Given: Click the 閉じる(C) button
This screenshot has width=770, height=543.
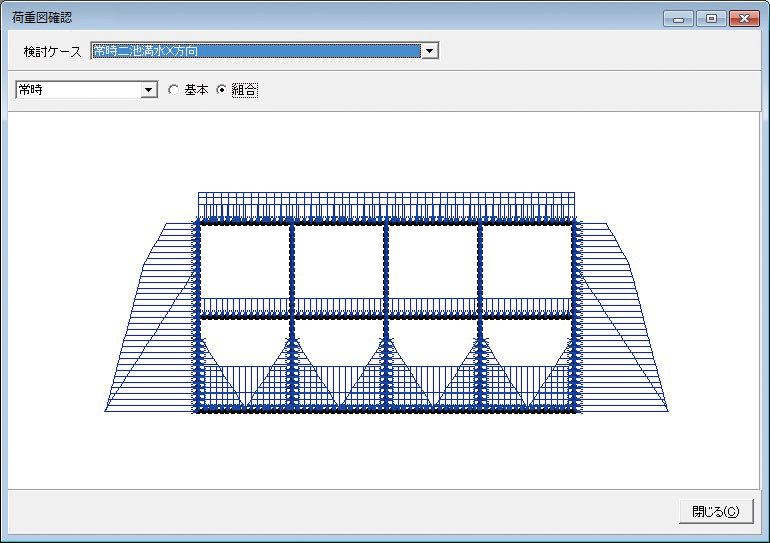Looking at the screenshot, I should pyautogui.click(x=716, y=512).
